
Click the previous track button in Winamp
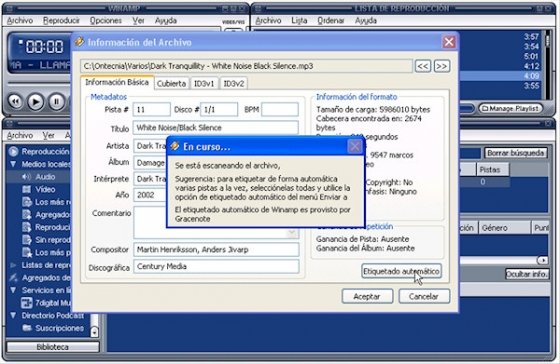click(15, 102)
